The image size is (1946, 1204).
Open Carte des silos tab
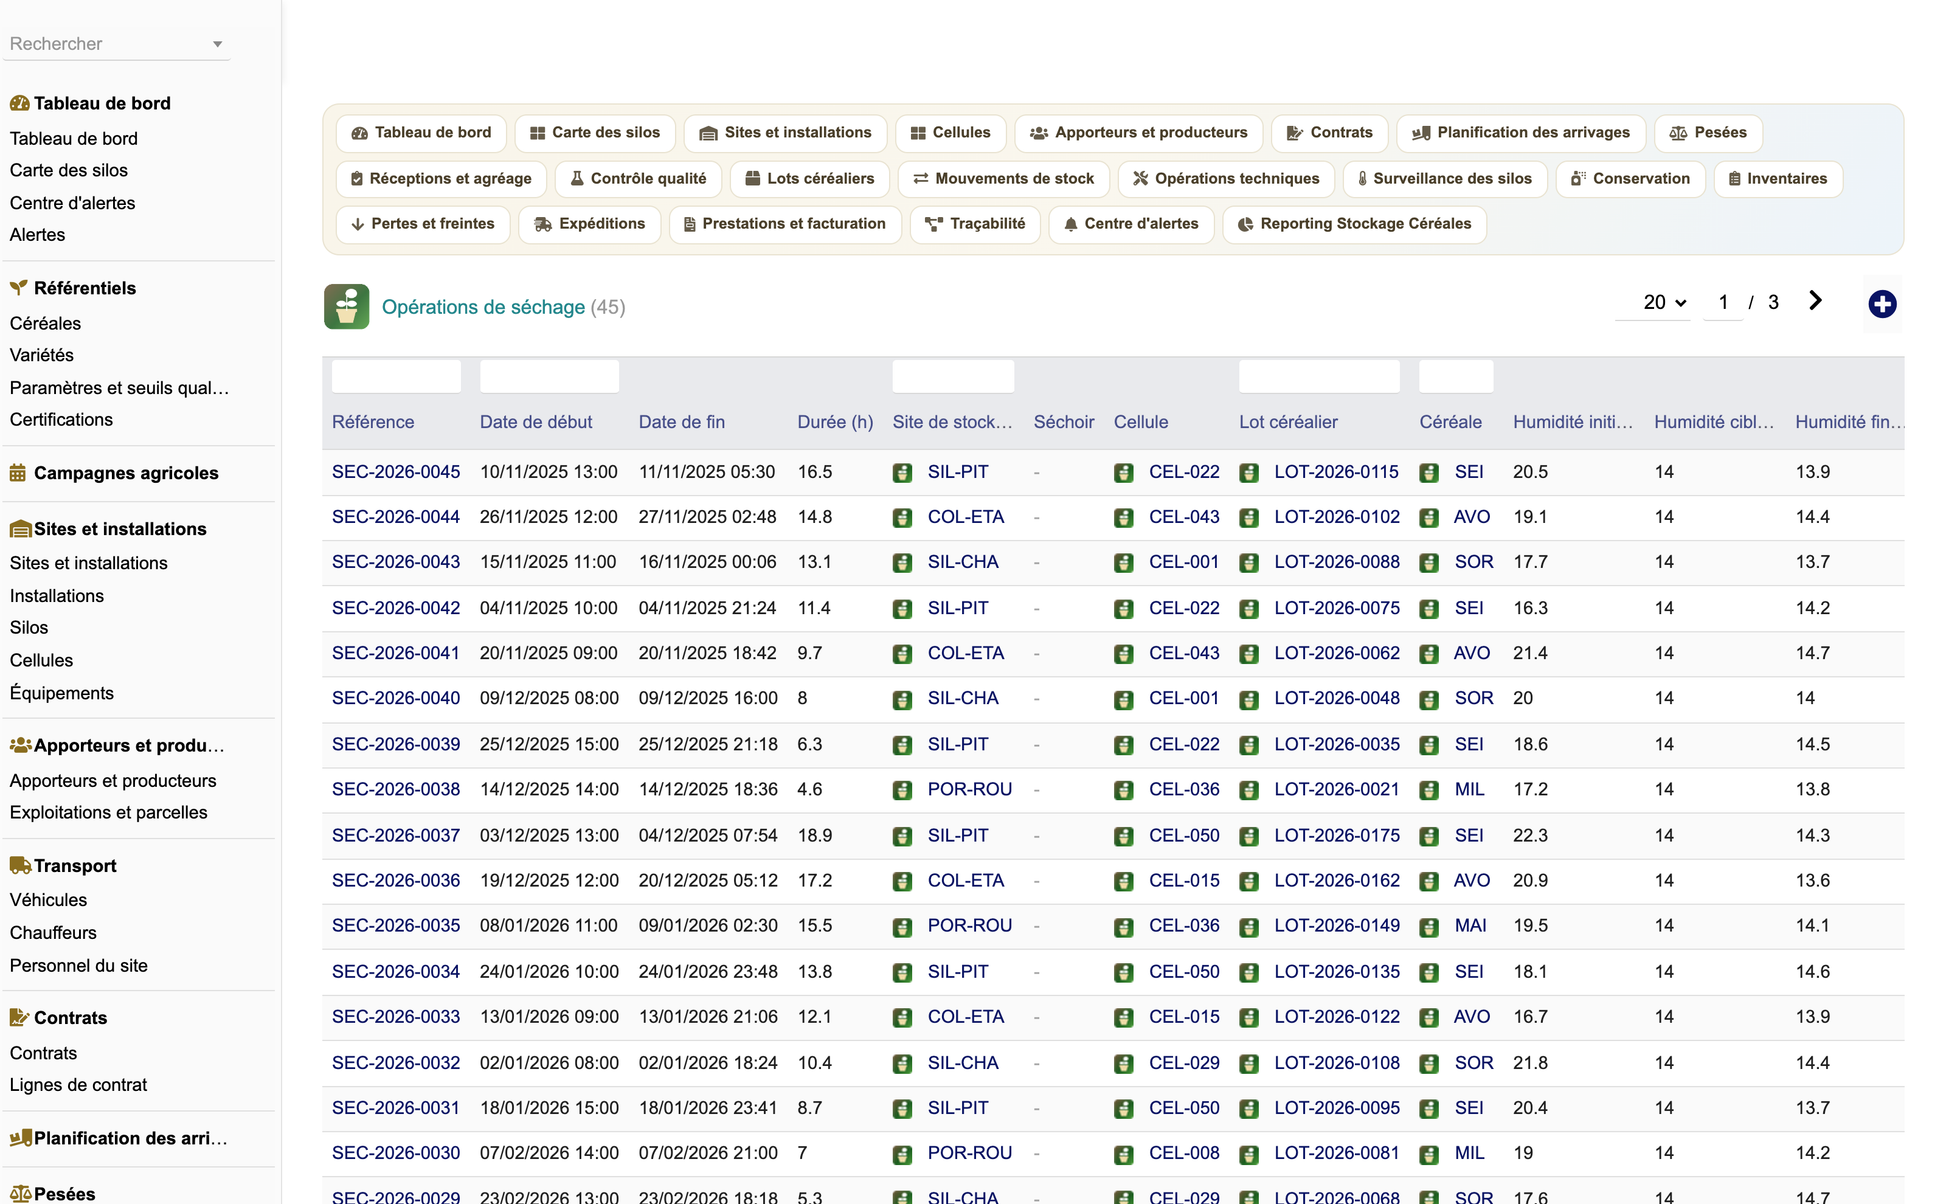595,133
